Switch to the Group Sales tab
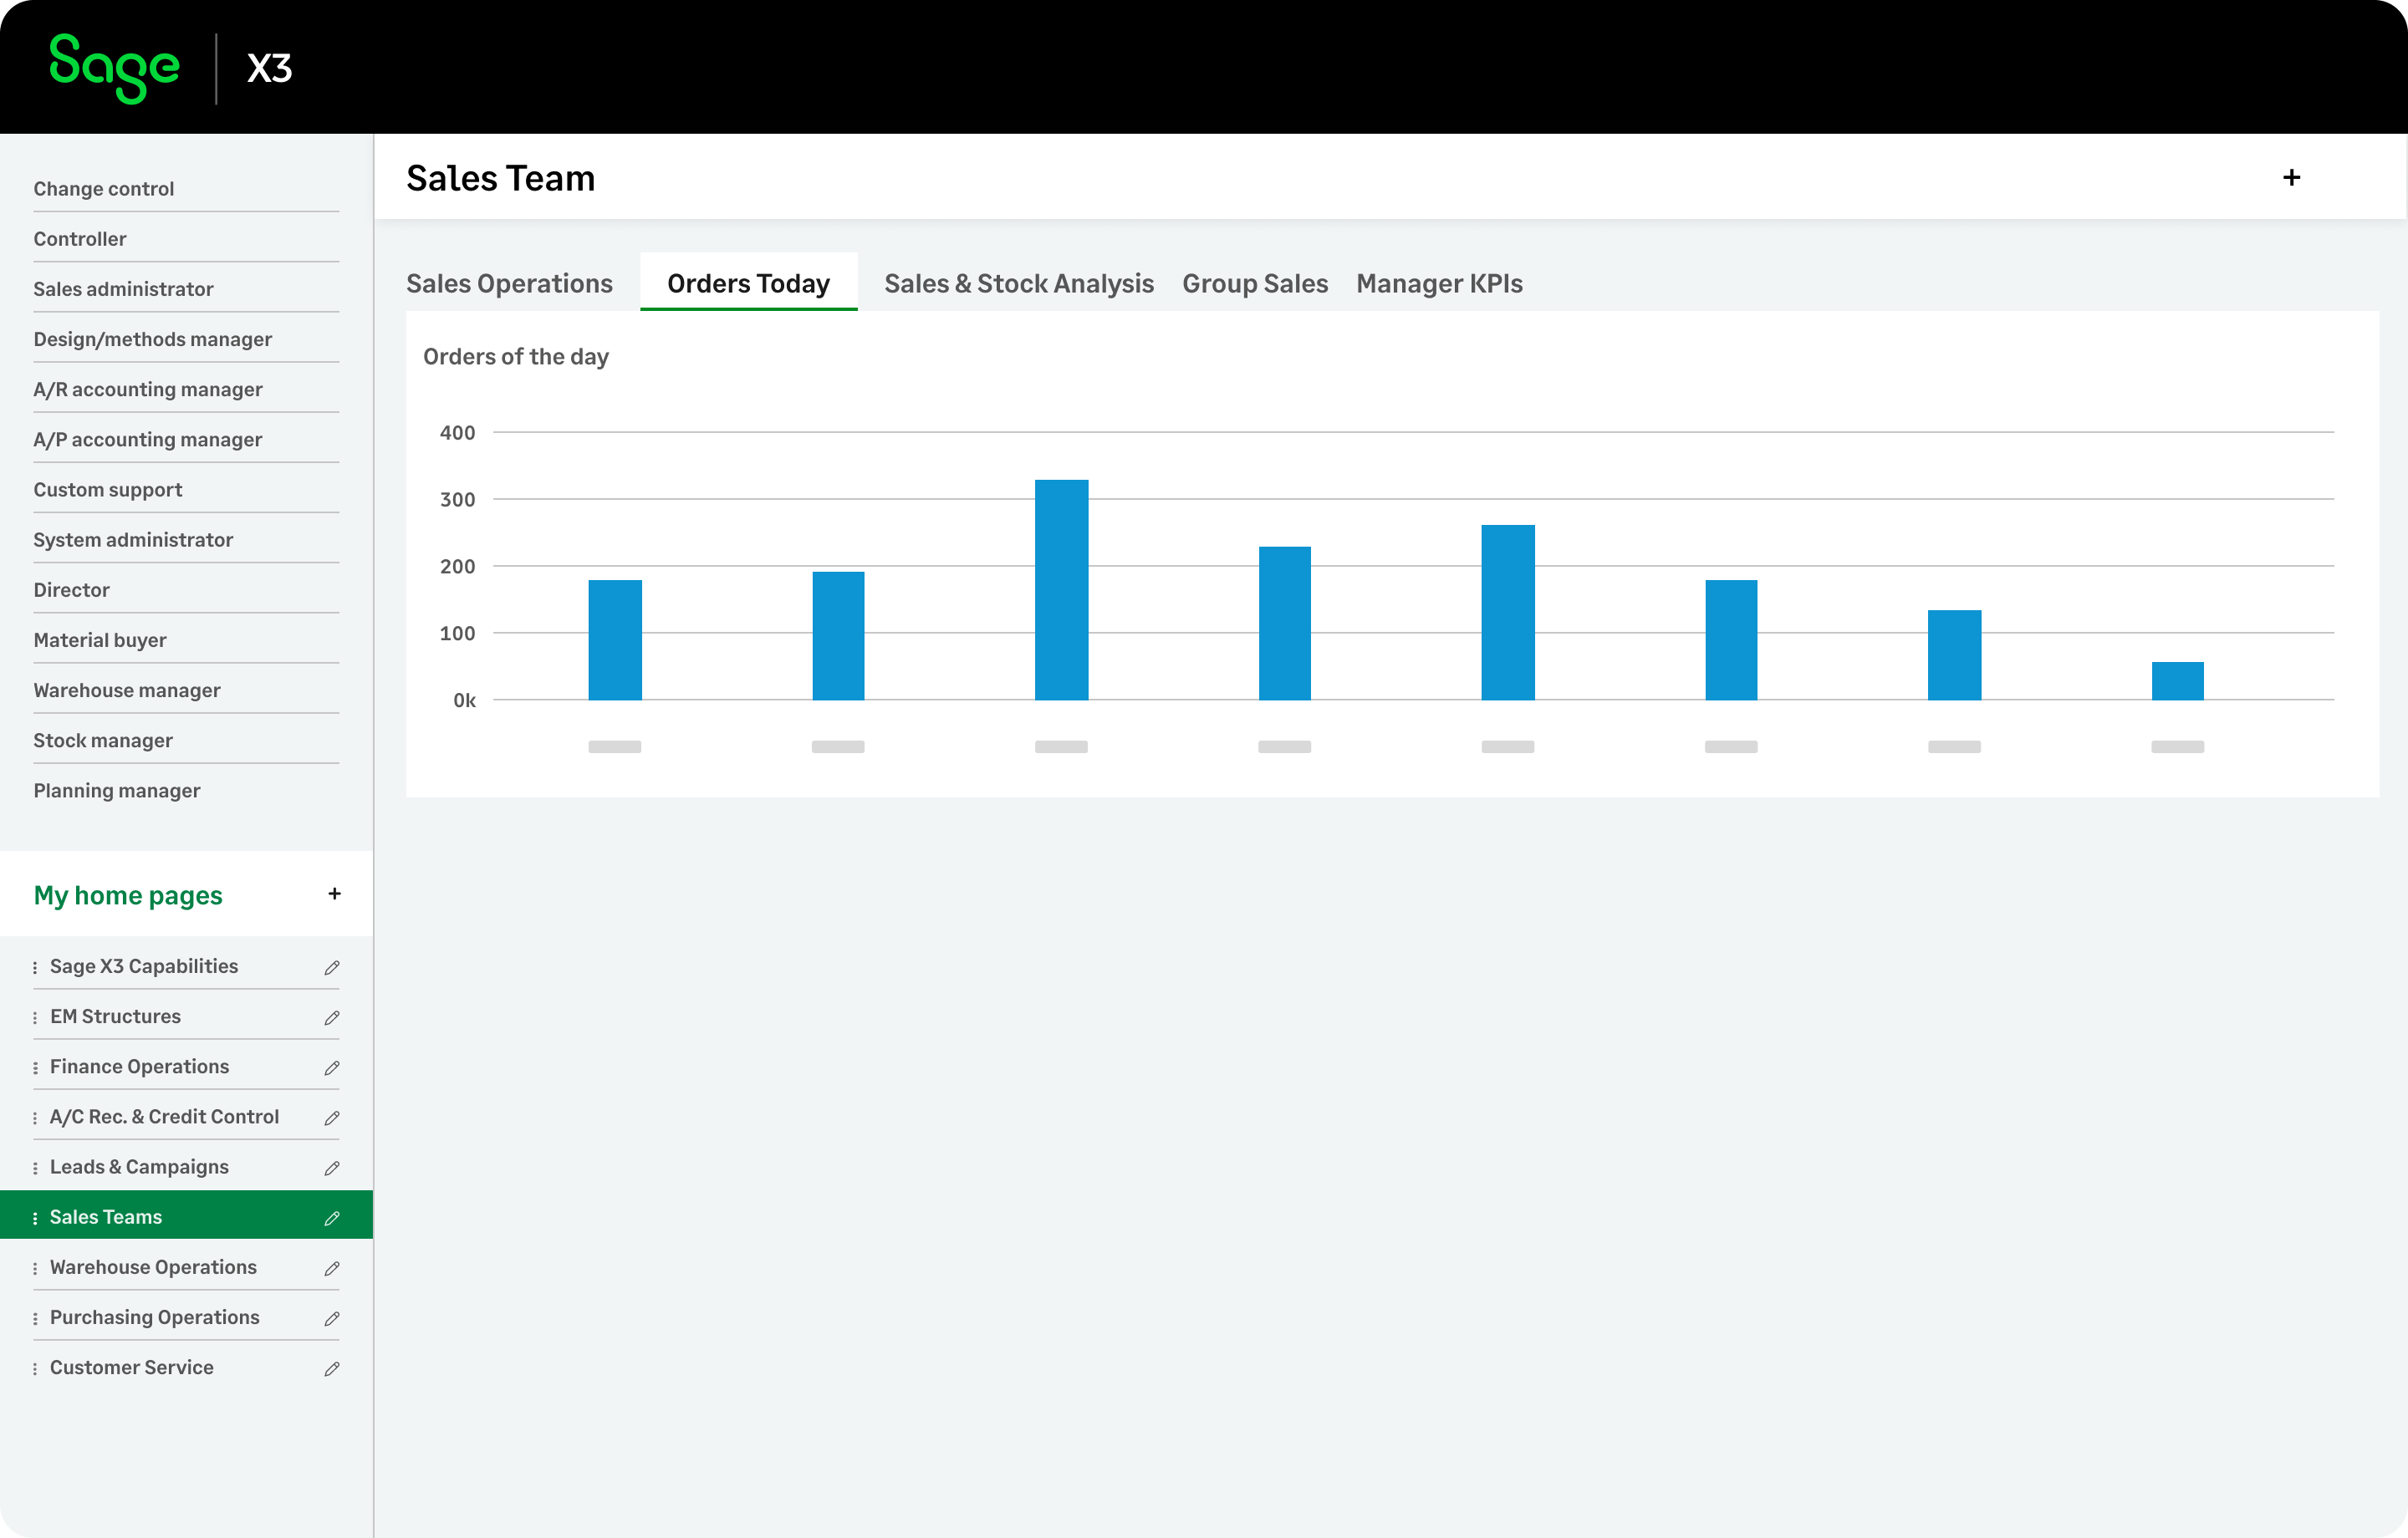 point(1254,283)
